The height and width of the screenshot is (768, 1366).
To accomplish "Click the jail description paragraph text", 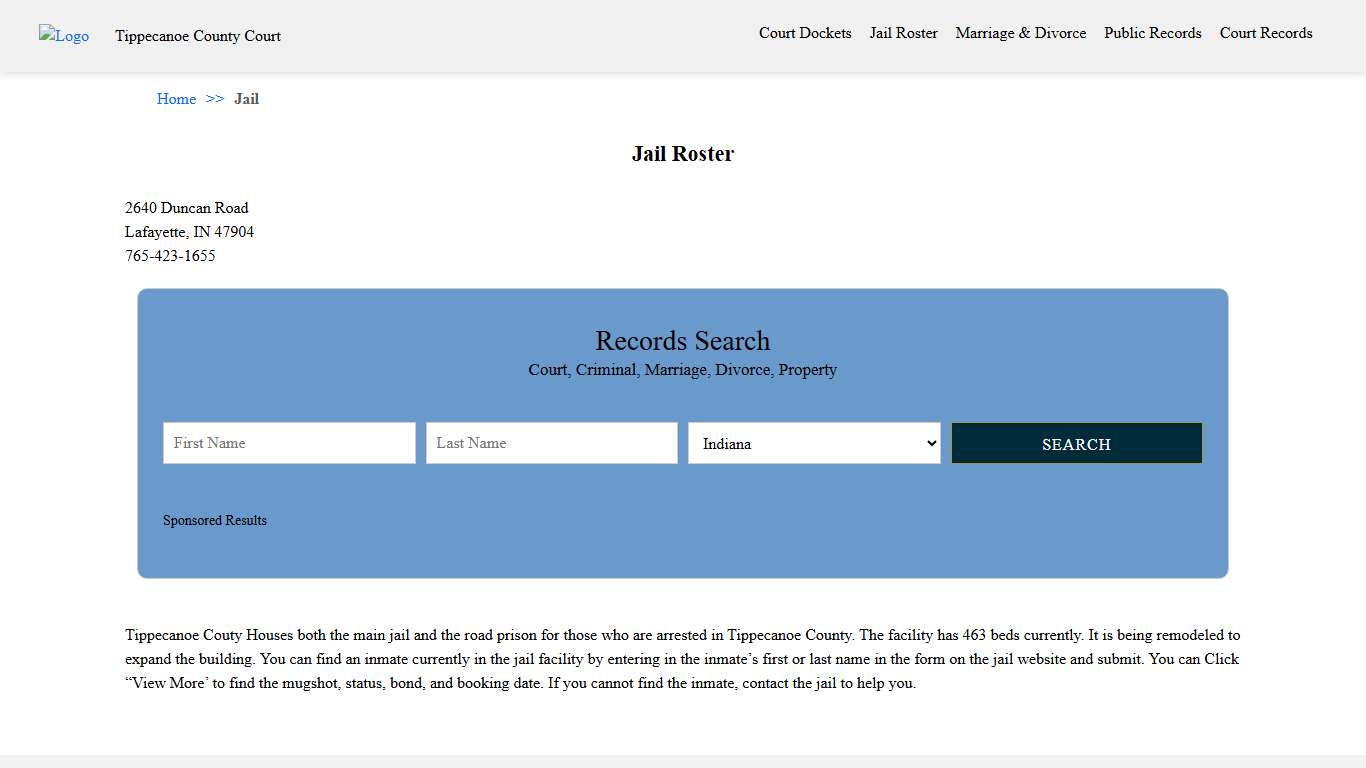I will (x=682, y=659).
